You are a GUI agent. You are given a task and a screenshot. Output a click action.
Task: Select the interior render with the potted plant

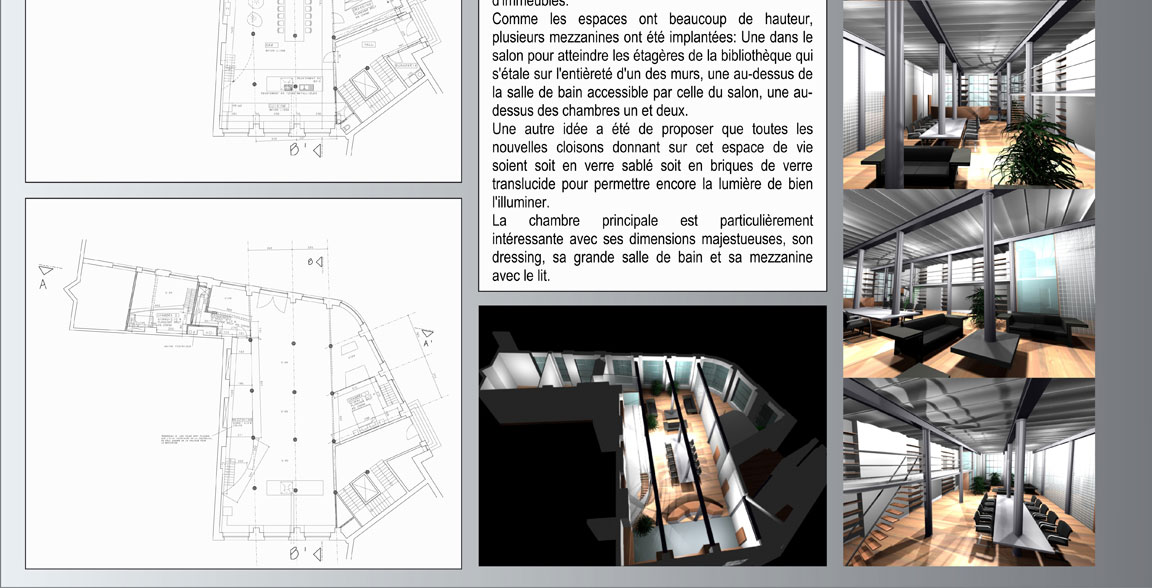(x=968, y=94)
